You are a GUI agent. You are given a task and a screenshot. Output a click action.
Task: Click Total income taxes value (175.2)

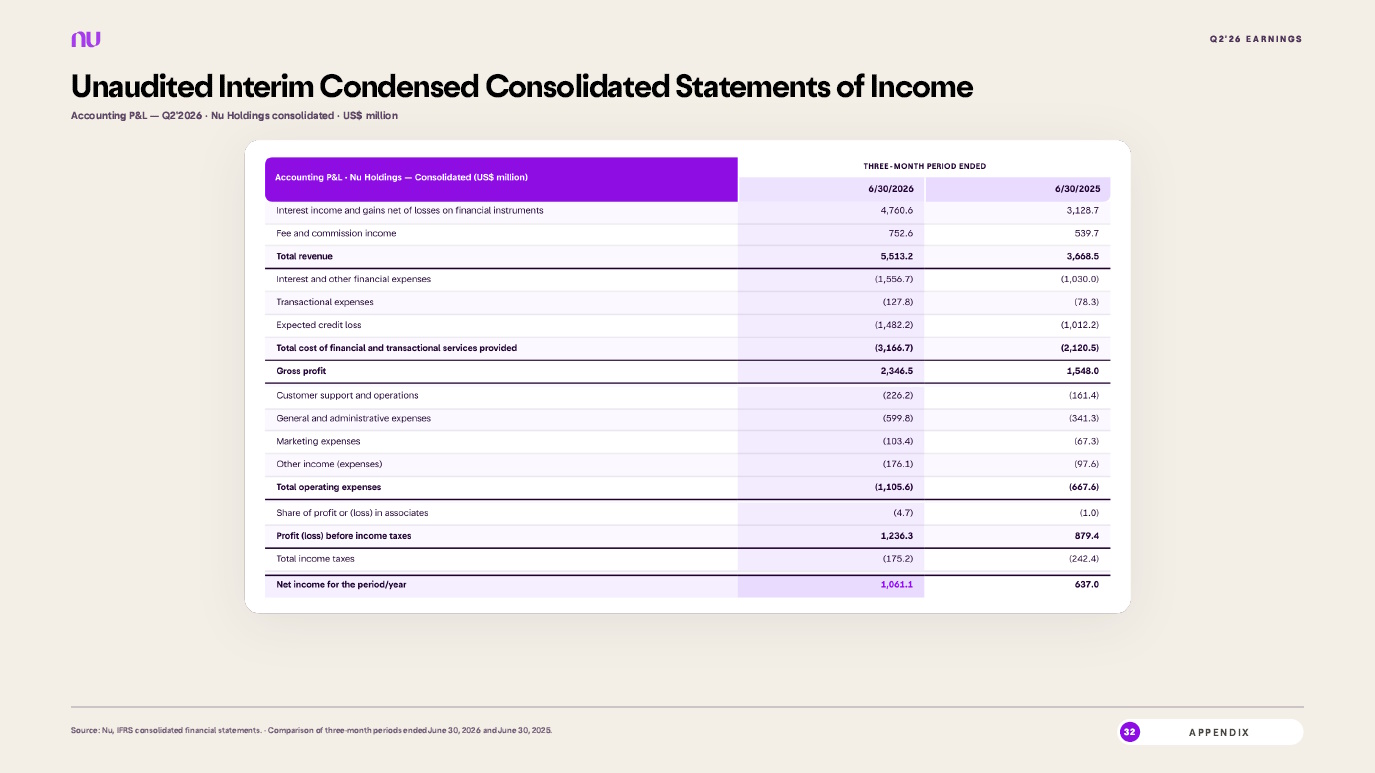coord(897,558)
